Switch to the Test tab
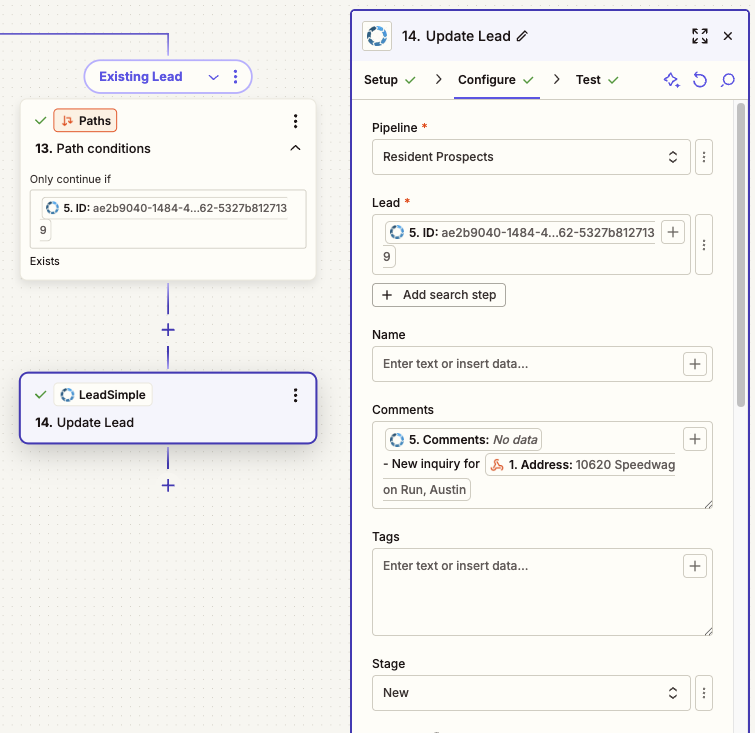The image size is (755, 733). (588, 80)
